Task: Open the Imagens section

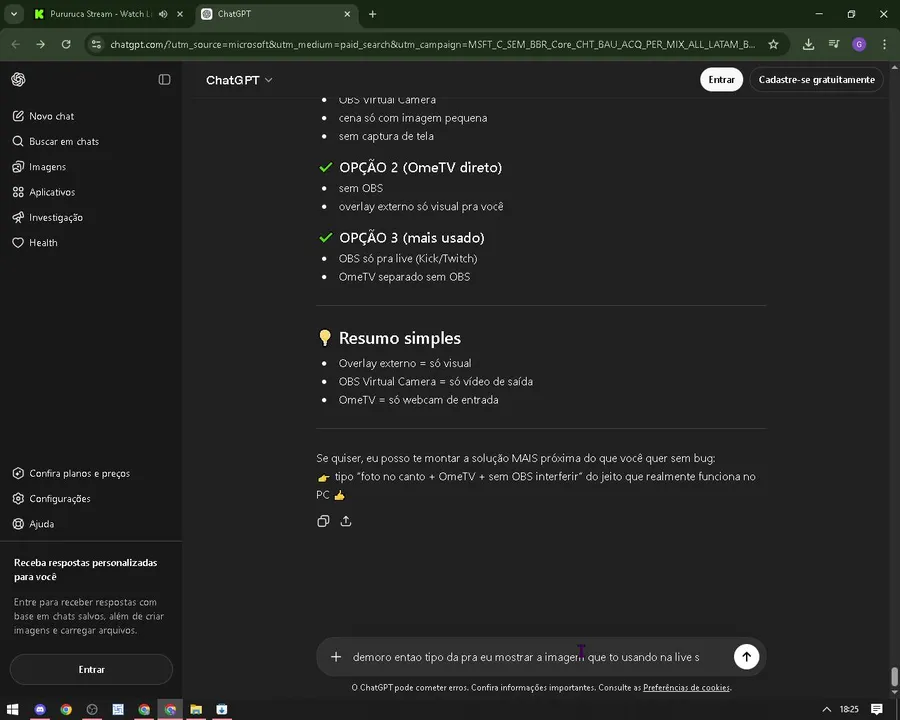Action: 47,167
